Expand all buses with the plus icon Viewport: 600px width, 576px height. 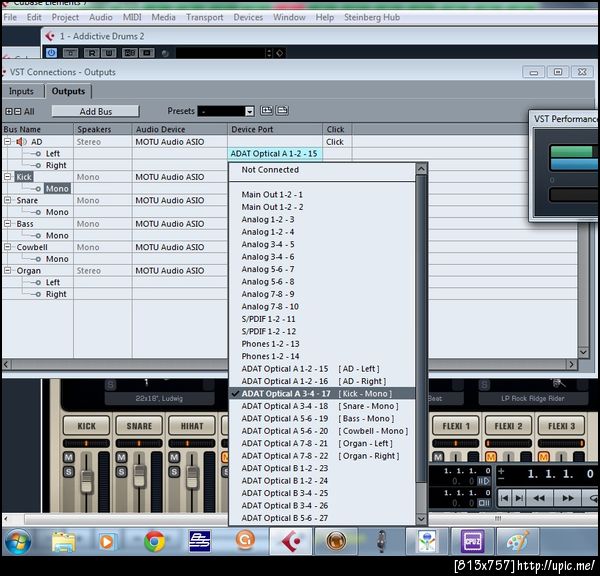pos(9,111)
